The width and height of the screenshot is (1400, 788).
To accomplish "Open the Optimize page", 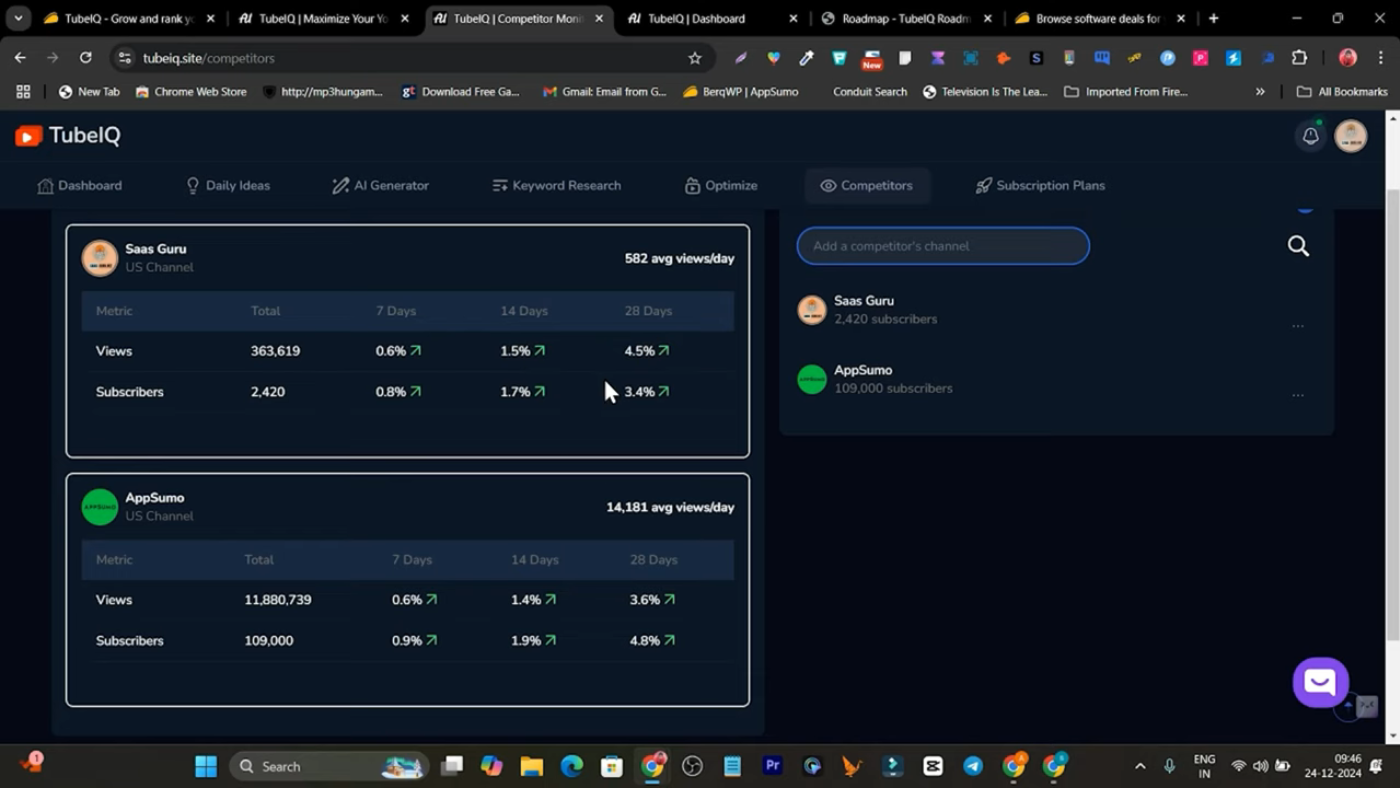I will [721, 186].
